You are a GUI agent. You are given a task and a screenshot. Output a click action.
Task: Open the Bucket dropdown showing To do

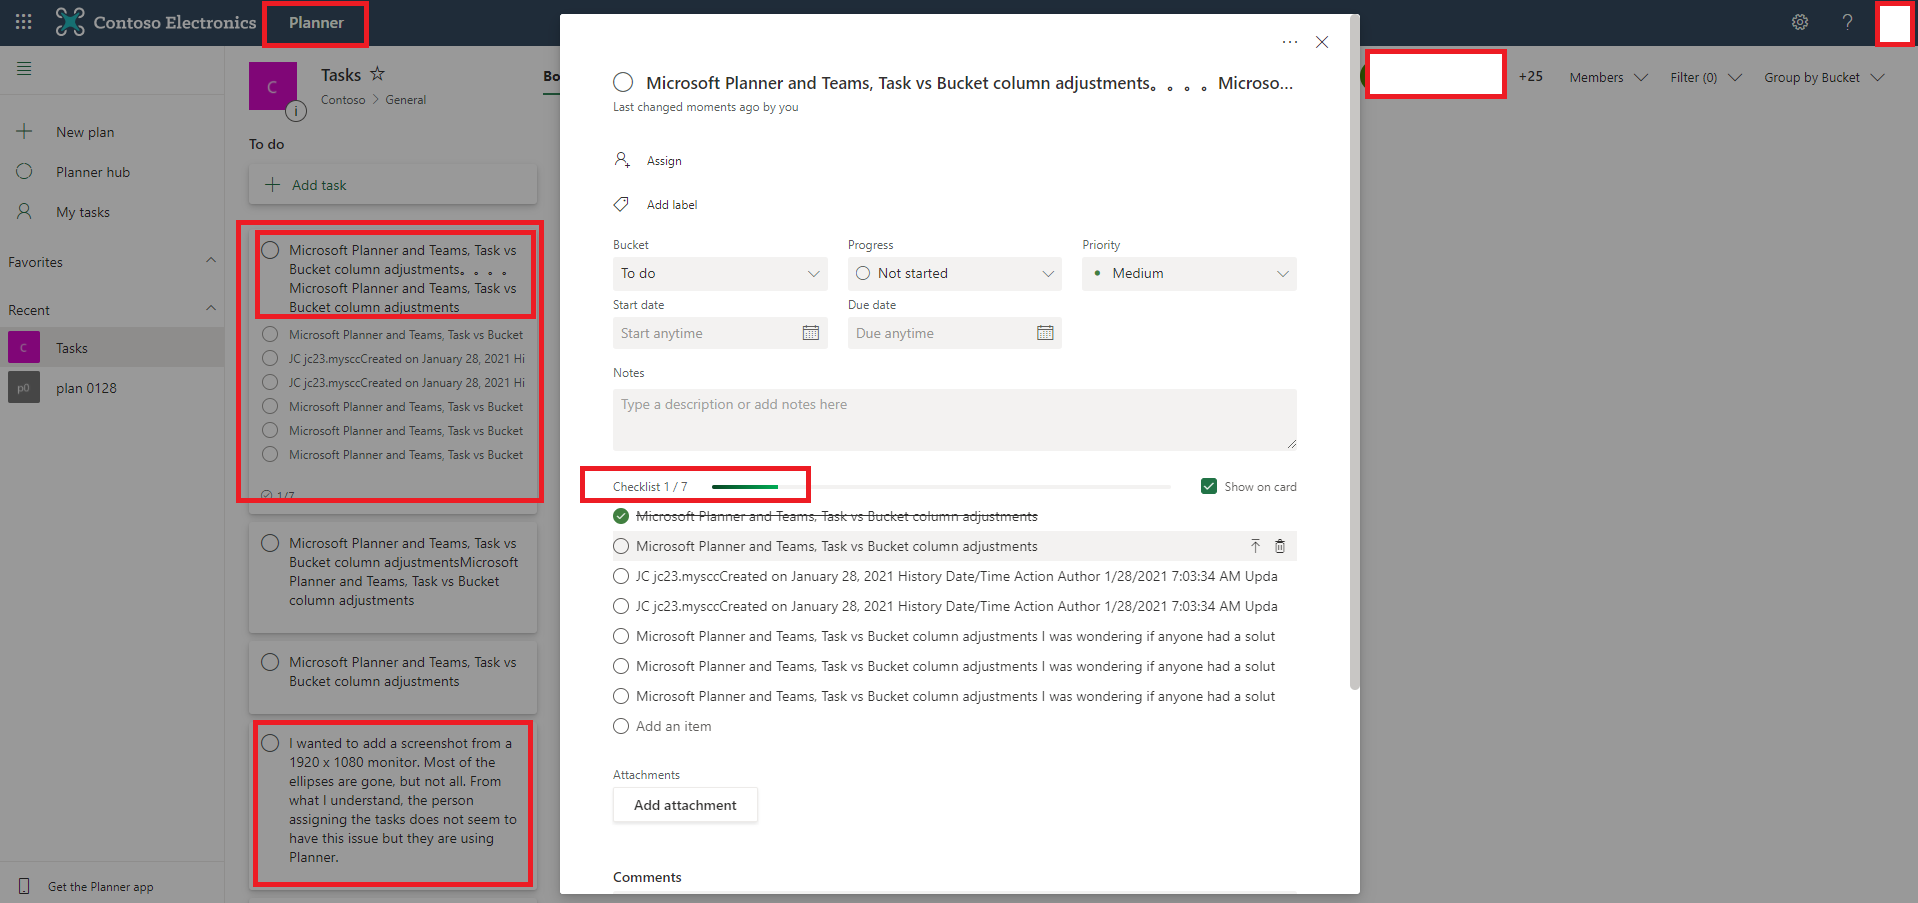click(x=719, y=273)
